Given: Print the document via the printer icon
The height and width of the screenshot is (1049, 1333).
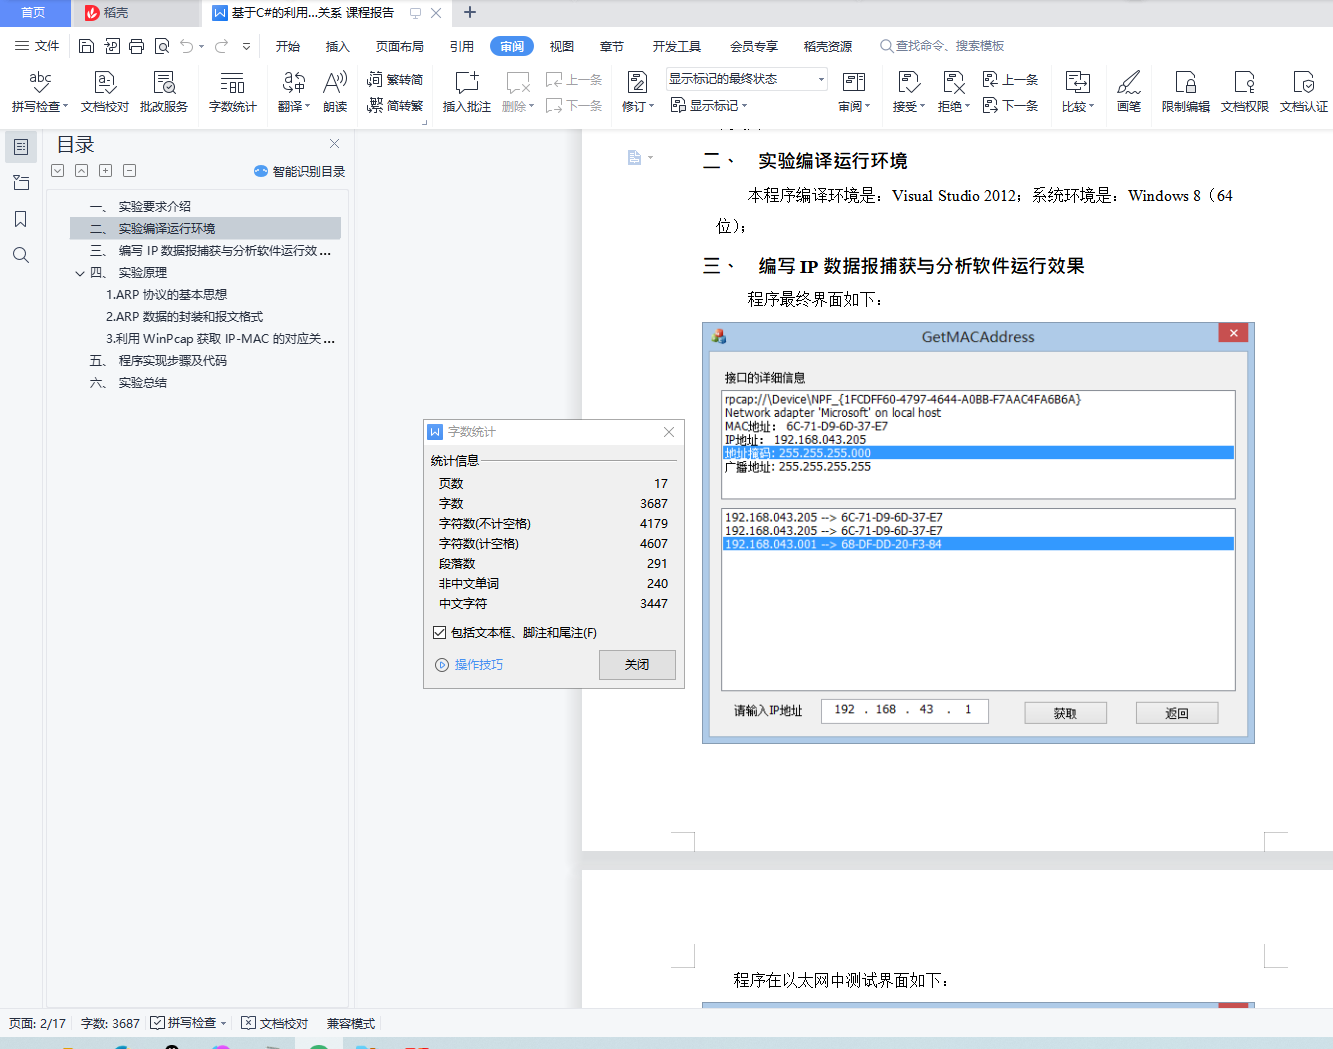Looking at the screenshot, I should click(137, 46).
